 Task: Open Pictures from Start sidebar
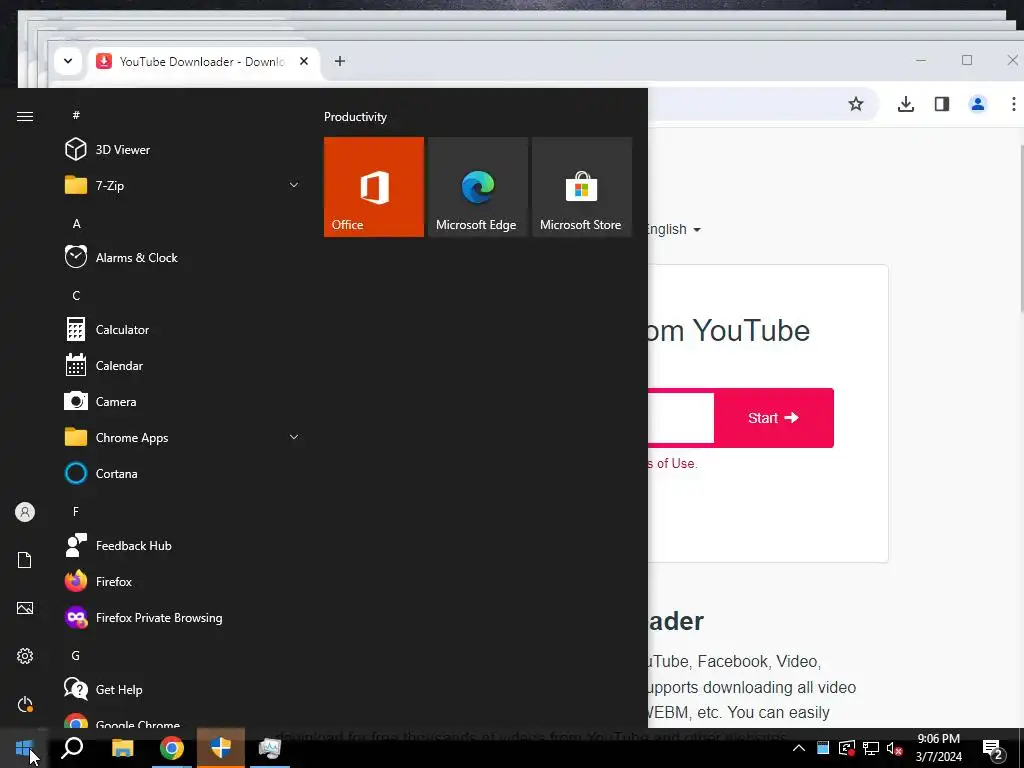(x=25, y=608)
